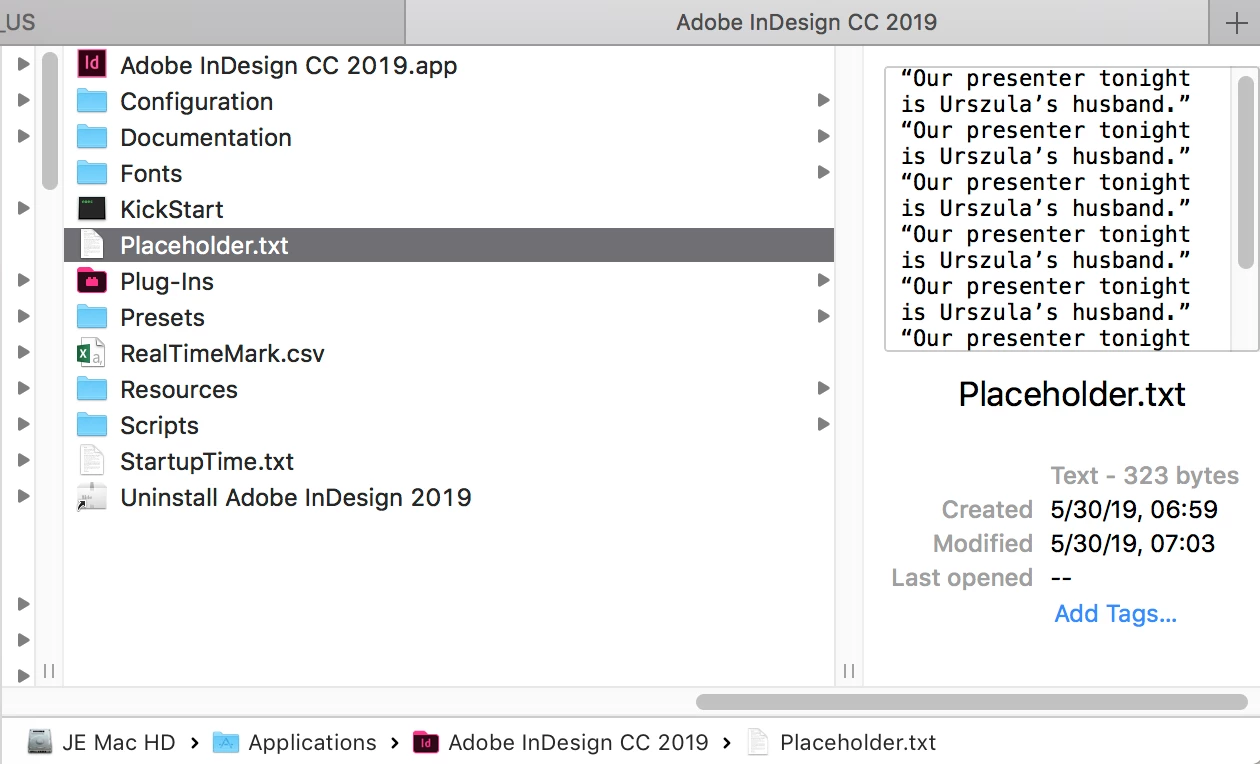
Task: Click the Fonts folder icon
Action: coord(92,173)
